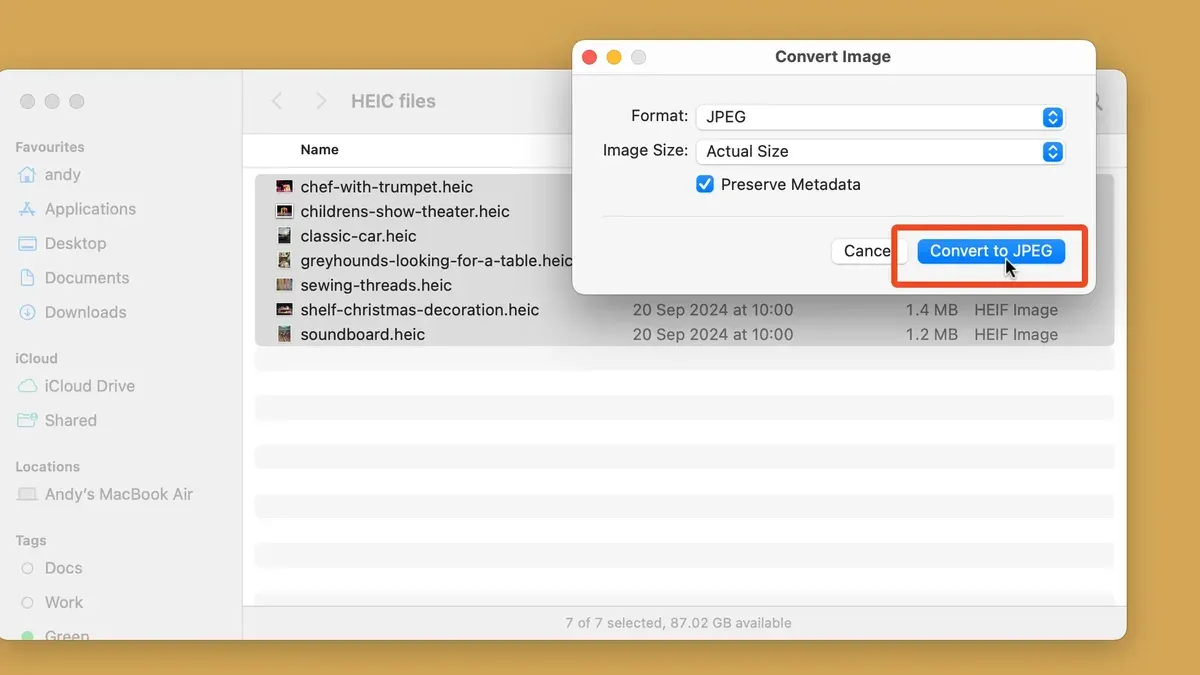Click the classic-car.heic thumbnail icon
1200x675 pixels.
(284, 236)
